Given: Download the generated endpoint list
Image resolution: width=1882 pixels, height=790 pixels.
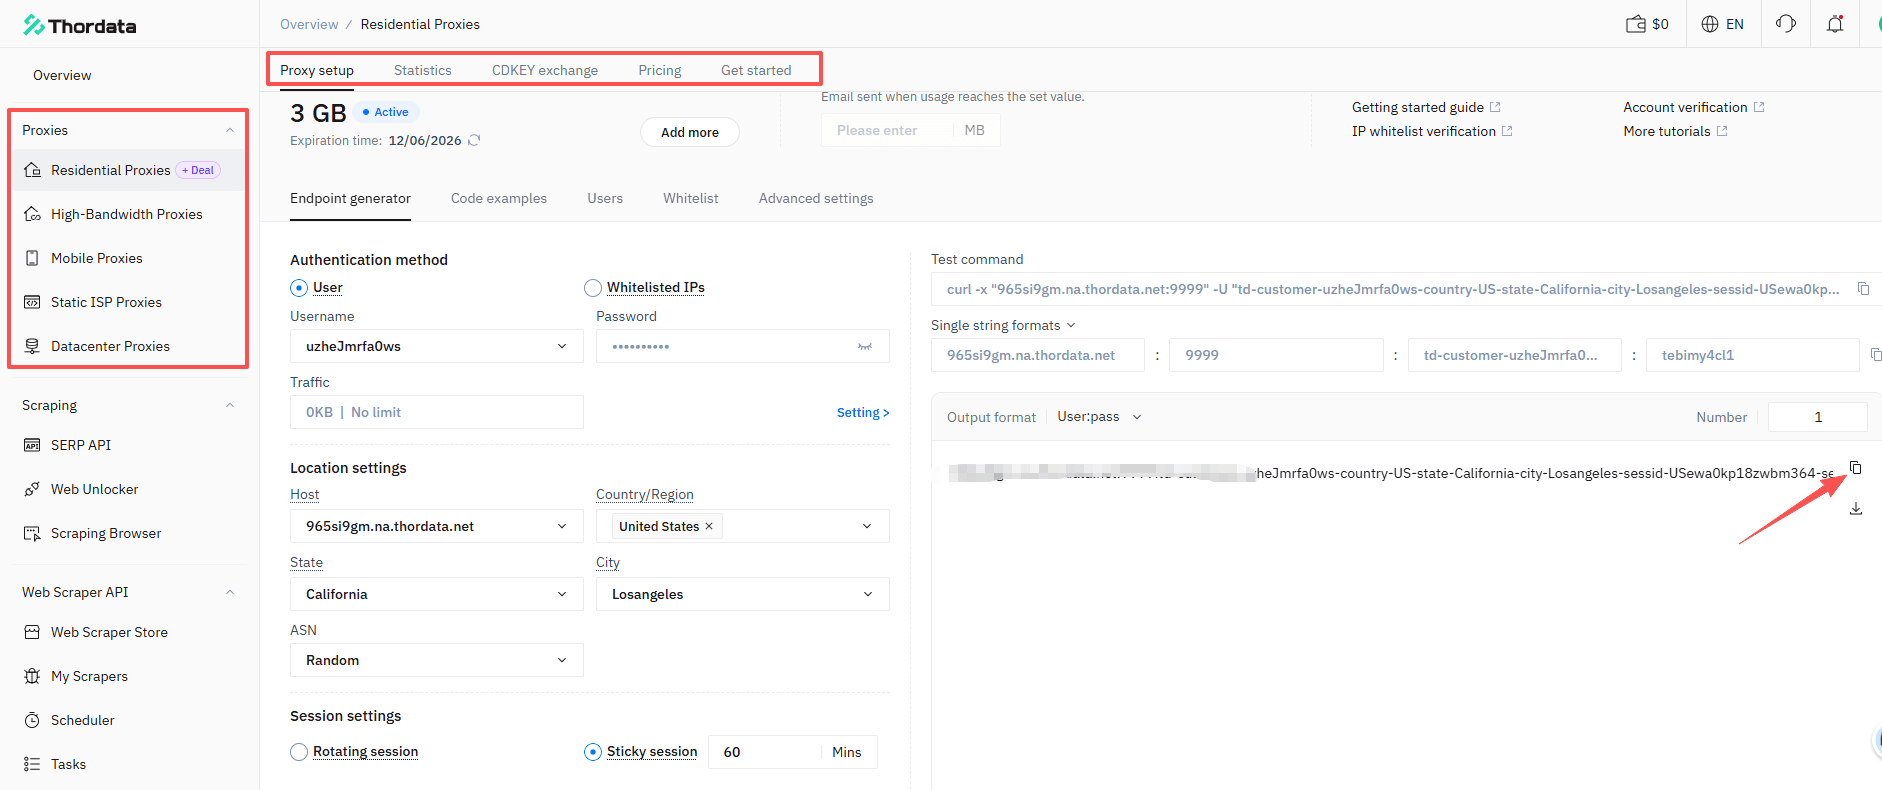Looking at the screenshot, I should [1856, 509].
